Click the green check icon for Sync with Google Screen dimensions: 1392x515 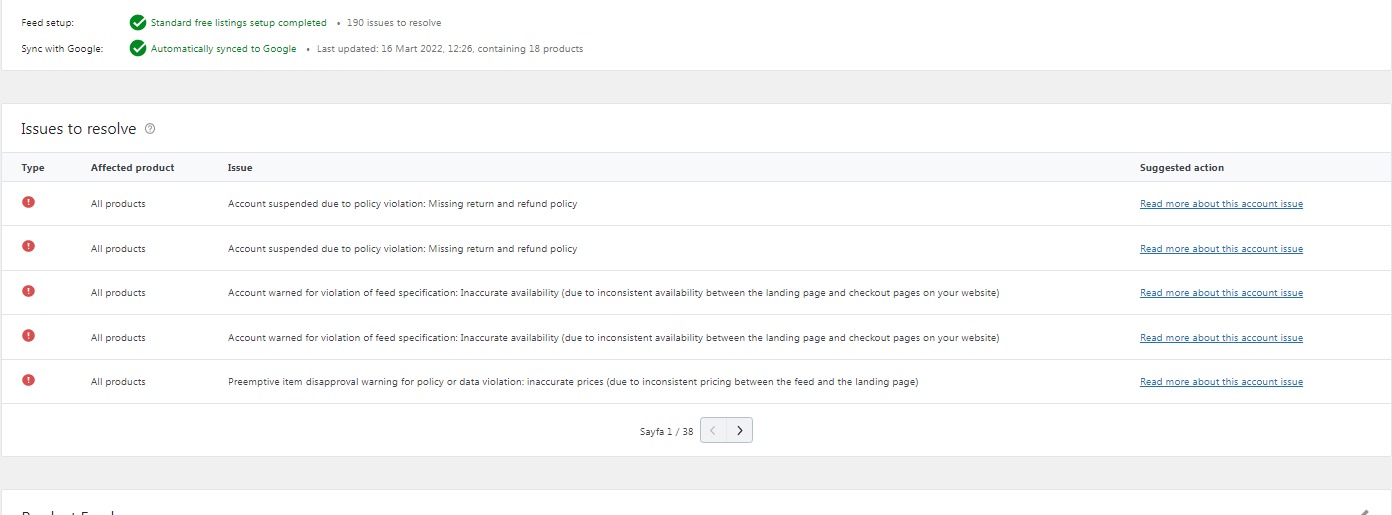tap(138, 48)
